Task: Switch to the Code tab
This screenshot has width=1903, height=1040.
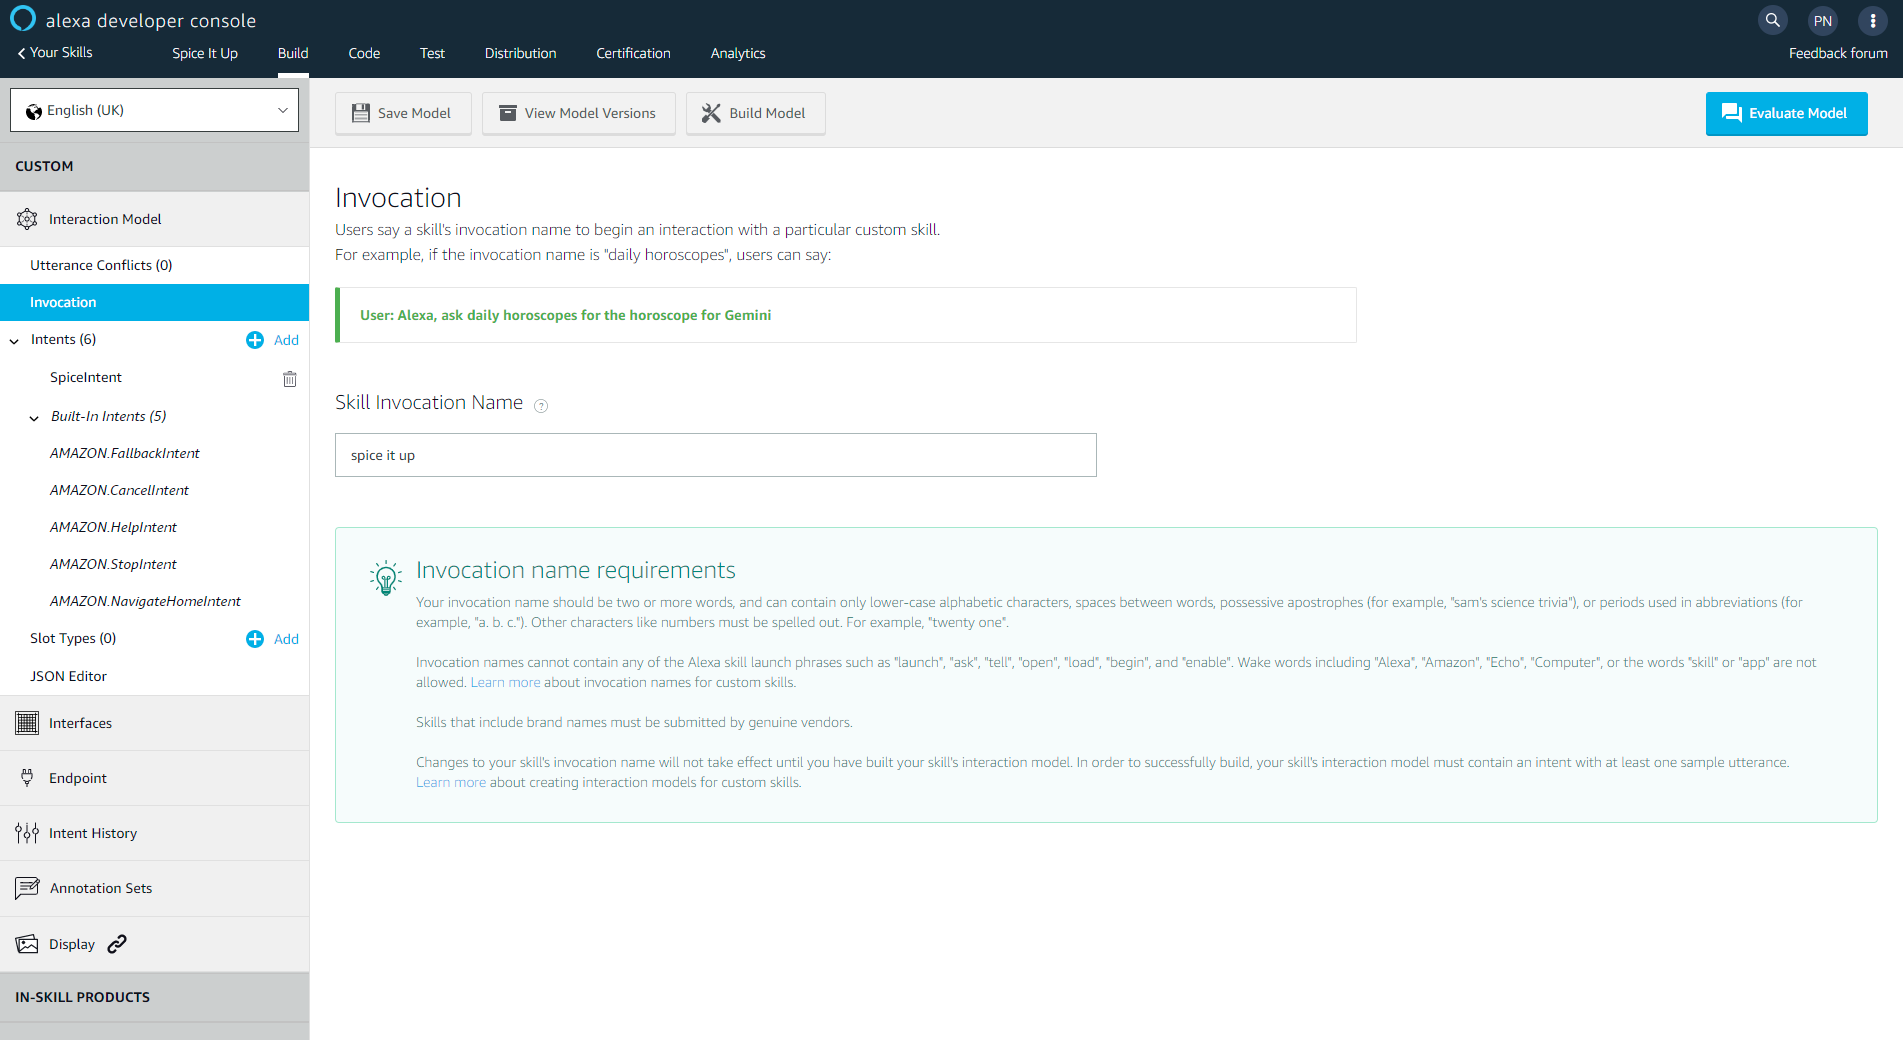Action: tap(364, 53)
